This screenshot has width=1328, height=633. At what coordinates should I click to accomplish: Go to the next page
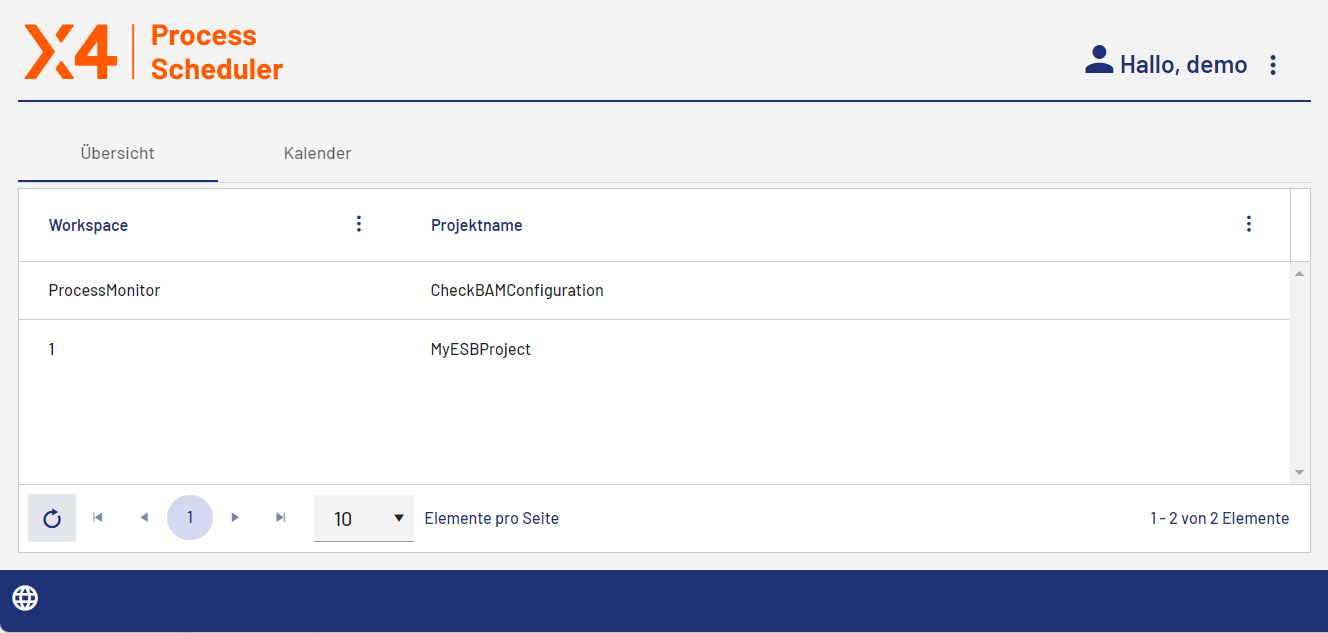point(235,518)
